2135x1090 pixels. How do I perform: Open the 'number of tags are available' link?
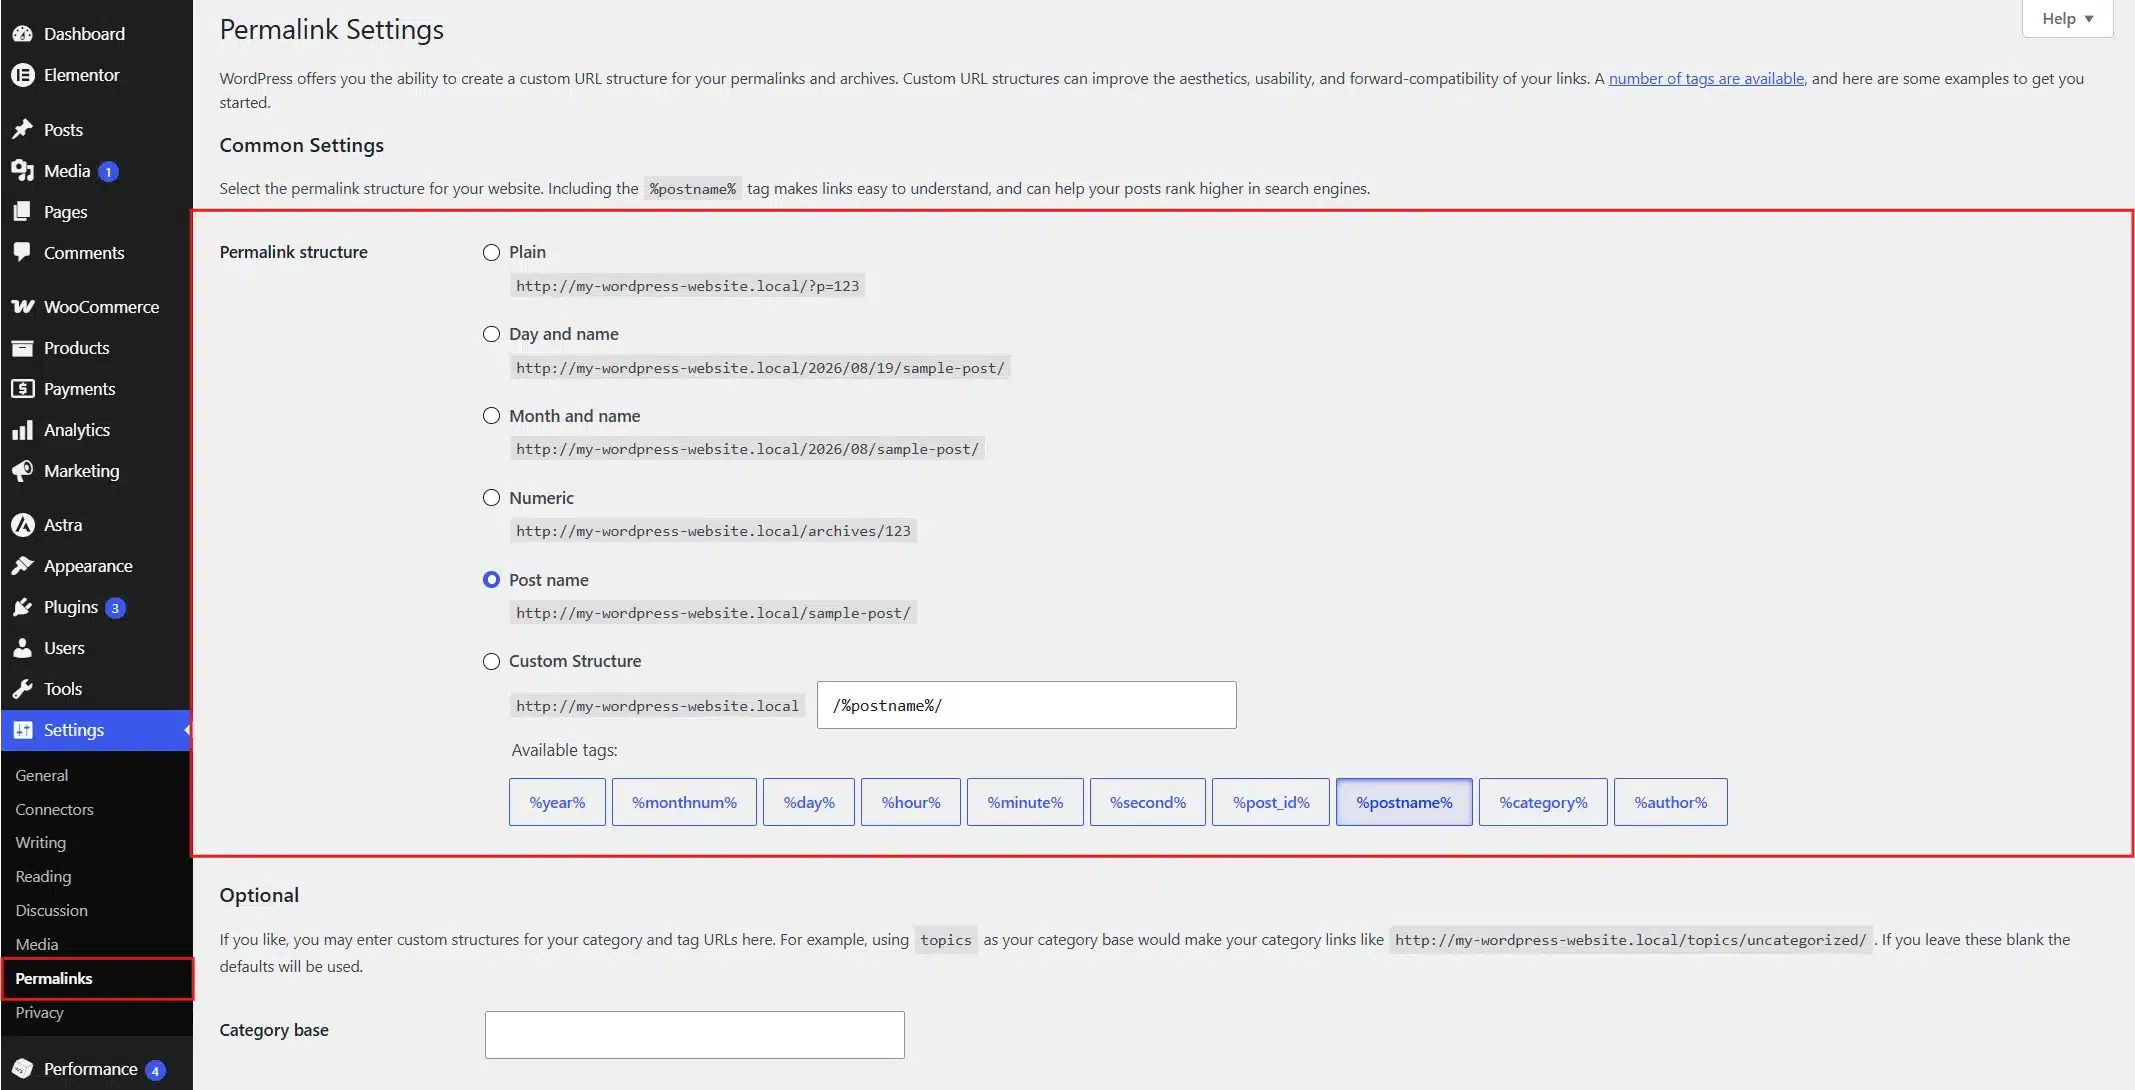click(x=1706, y=78)
